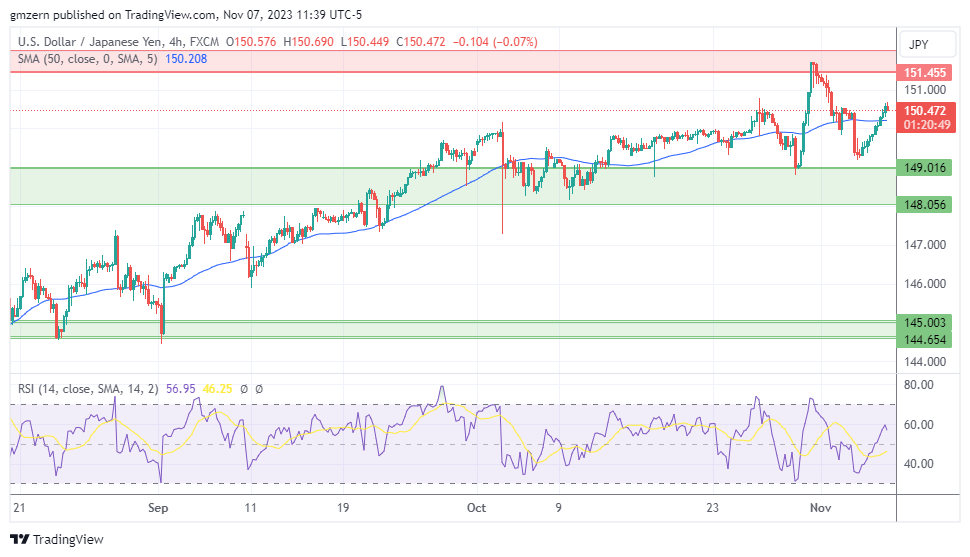Click the high price H150.690
Screen dimensions: 970x557
pos(308,42)
